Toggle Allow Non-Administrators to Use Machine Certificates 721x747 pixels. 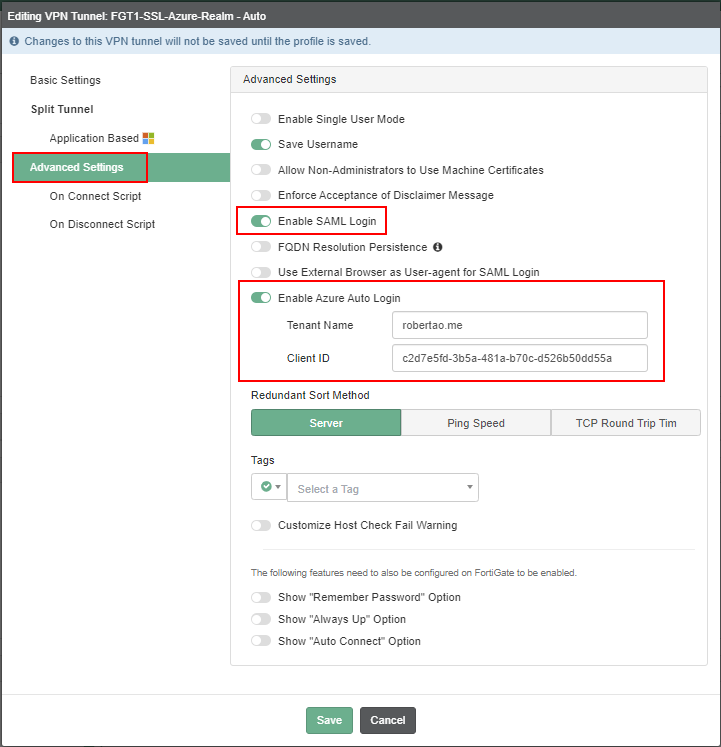tap(261, 170)
